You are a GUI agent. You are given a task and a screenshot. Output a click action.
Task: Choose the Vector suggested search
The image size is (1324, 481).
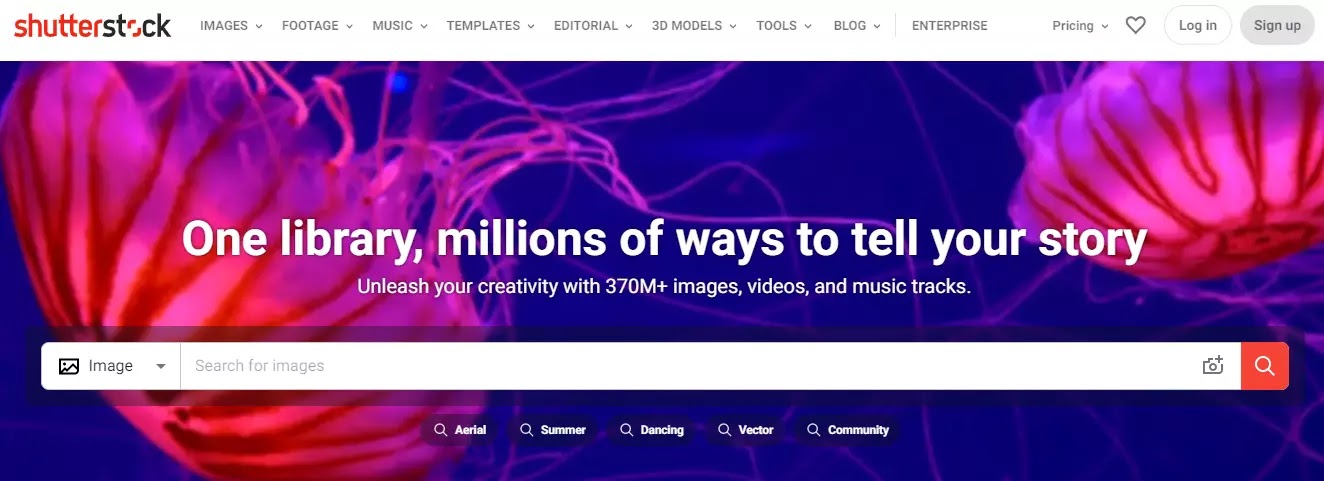pyautogui.click(x=746, y=430)
